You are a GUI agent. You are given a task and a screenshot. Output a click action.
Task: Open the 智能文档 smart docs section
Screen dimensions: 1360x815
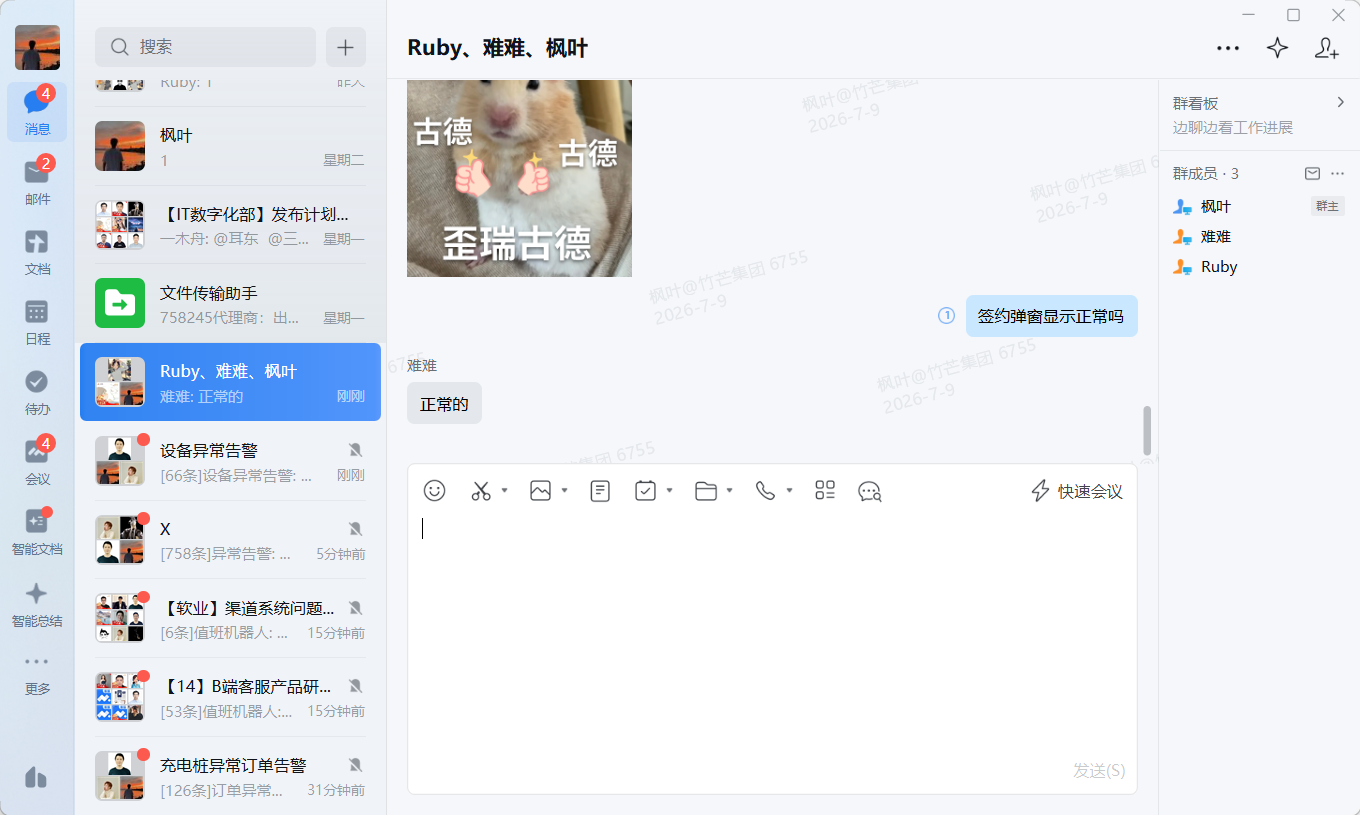37,532
